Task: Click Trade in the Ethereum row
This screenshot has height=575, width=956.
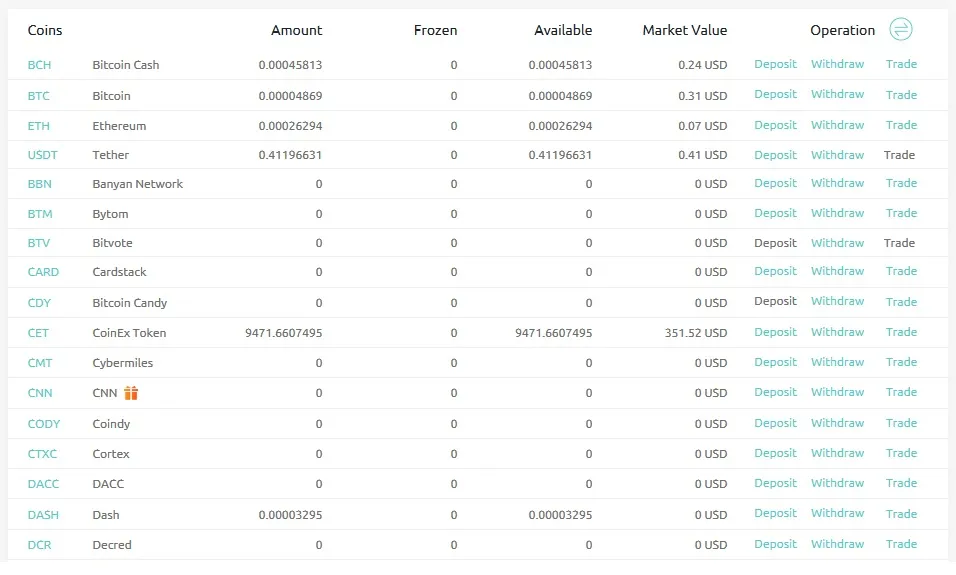Action: (901, 125)
